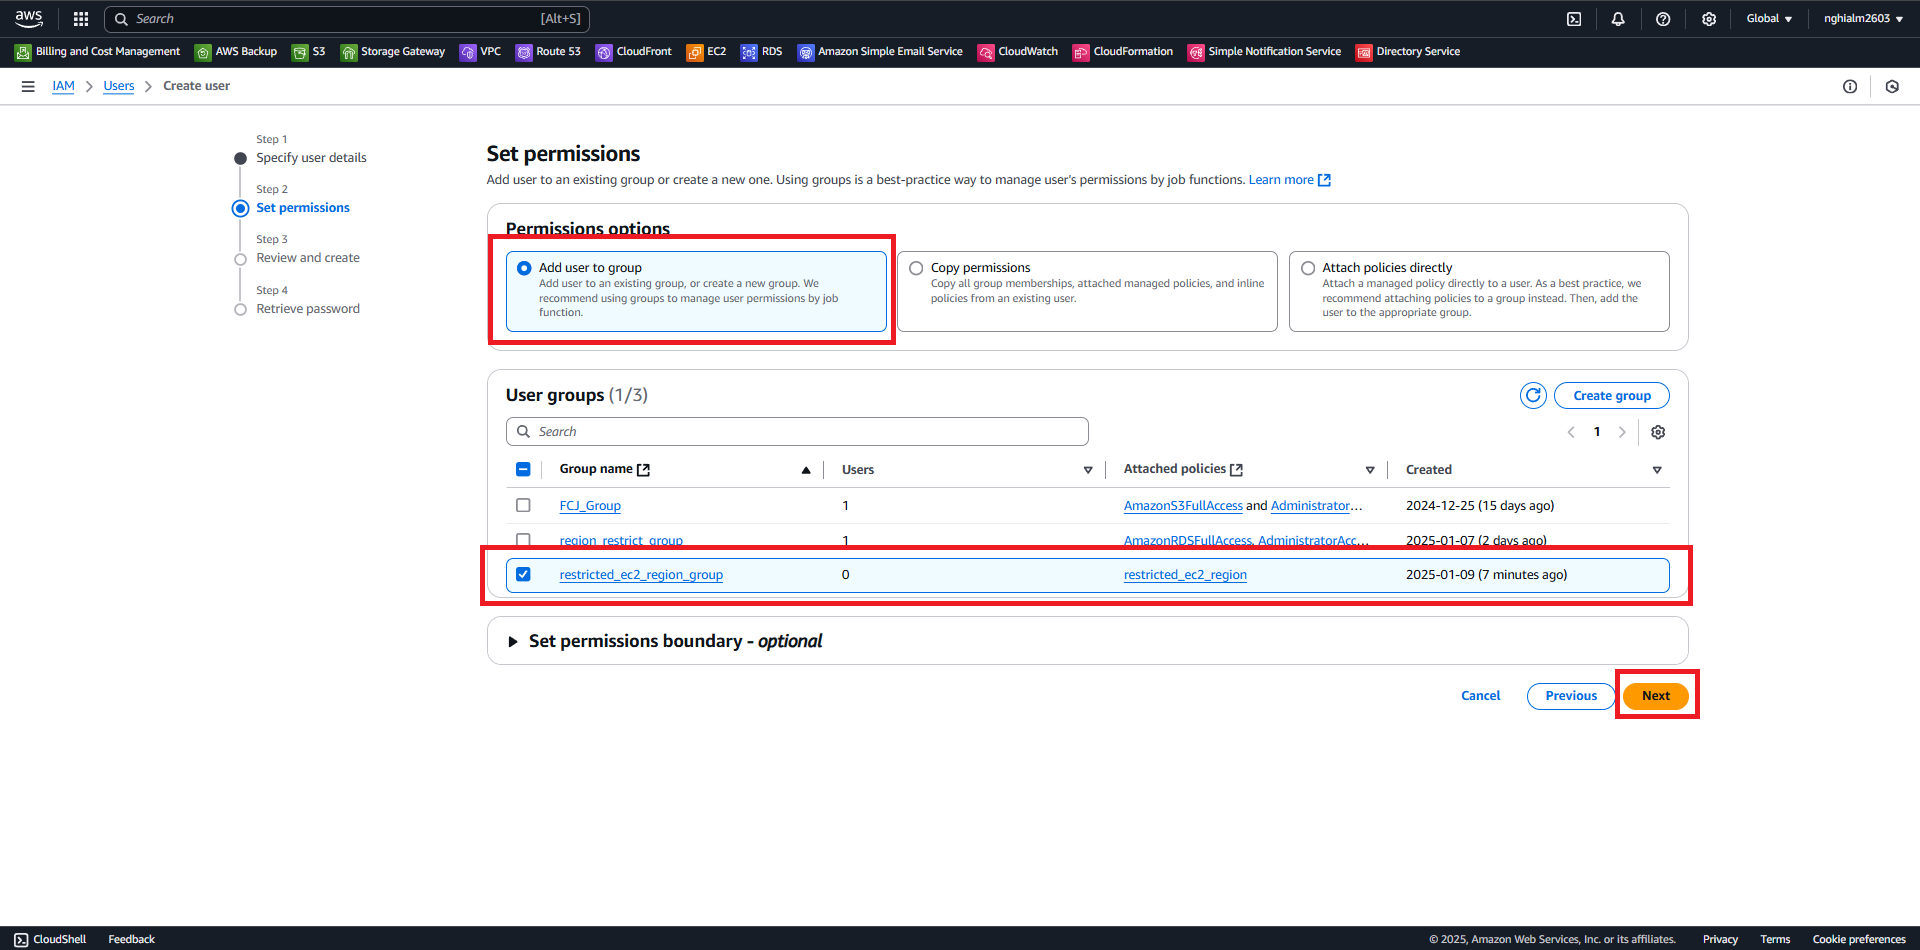
Task: Refresh the user groups list
Action: (1533, 396)
